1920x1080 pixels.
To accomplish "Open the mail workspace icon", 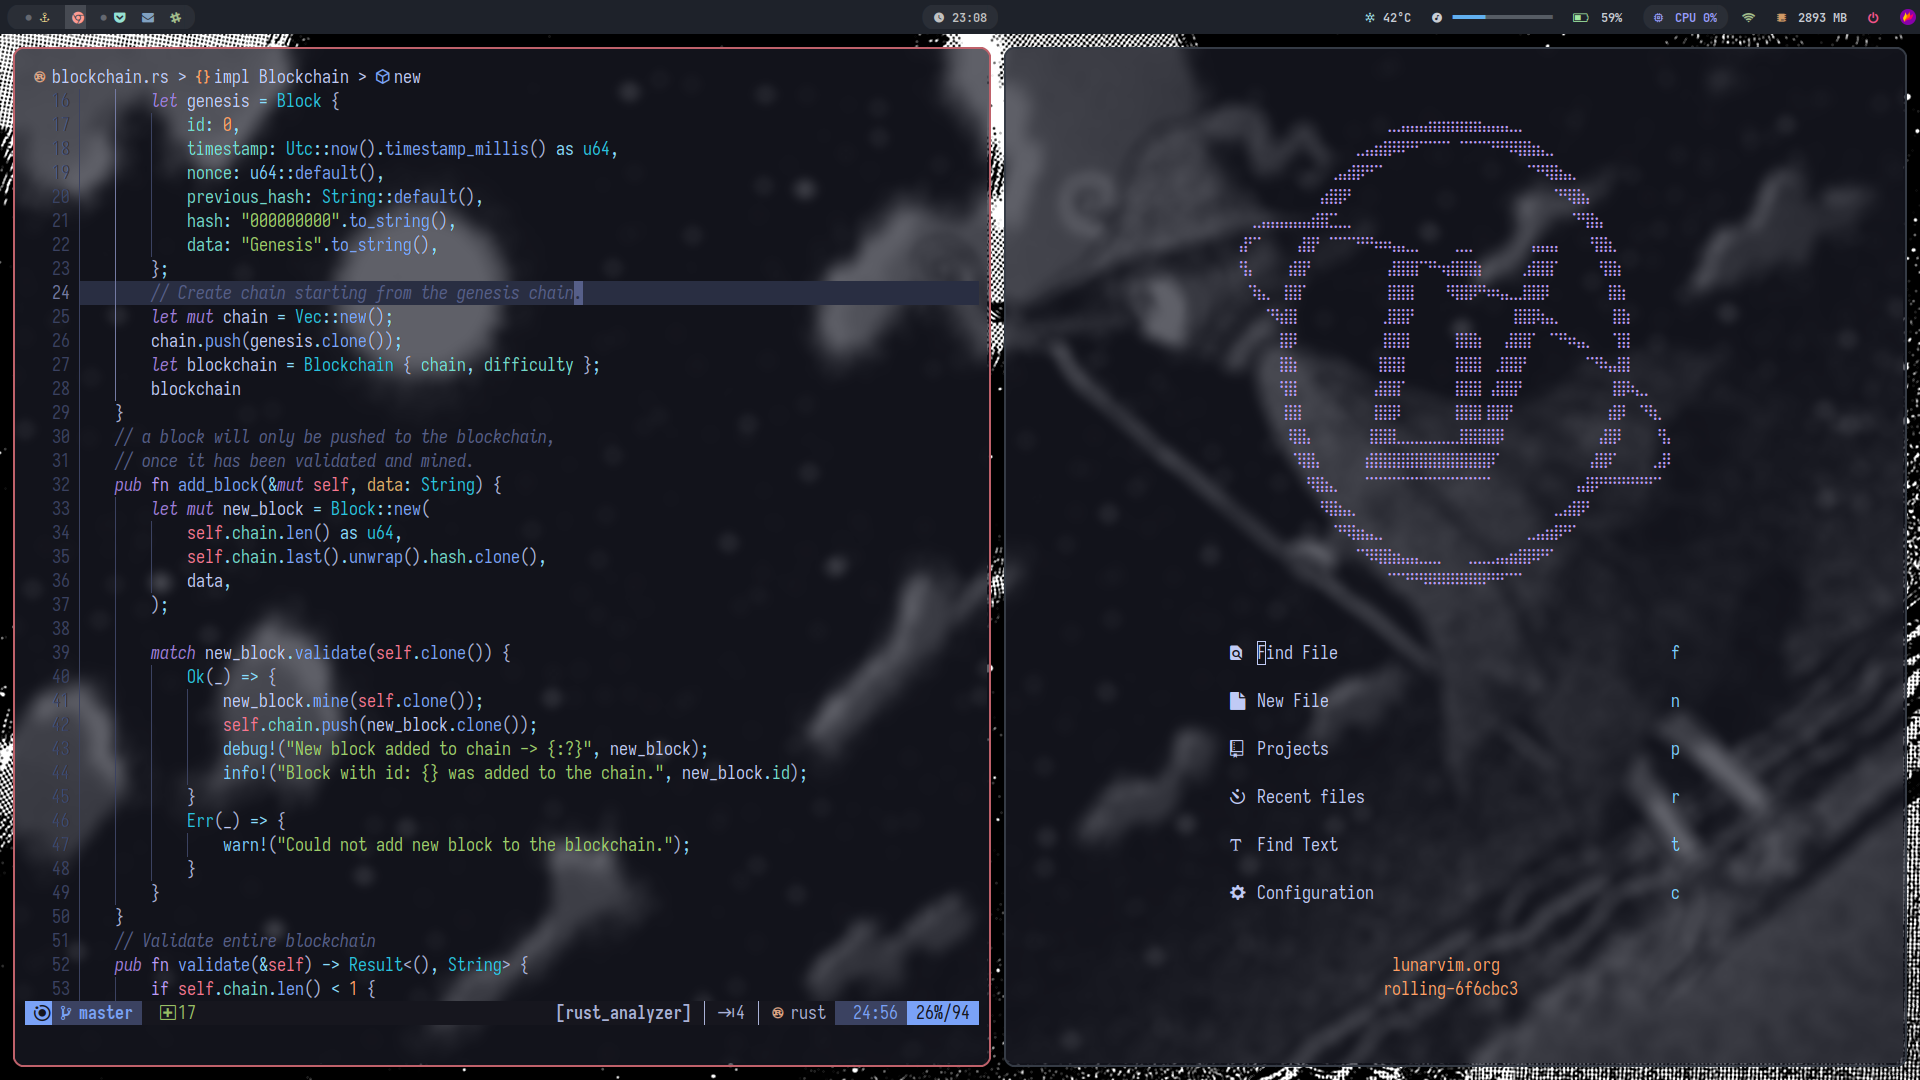I will coord(148,17).
